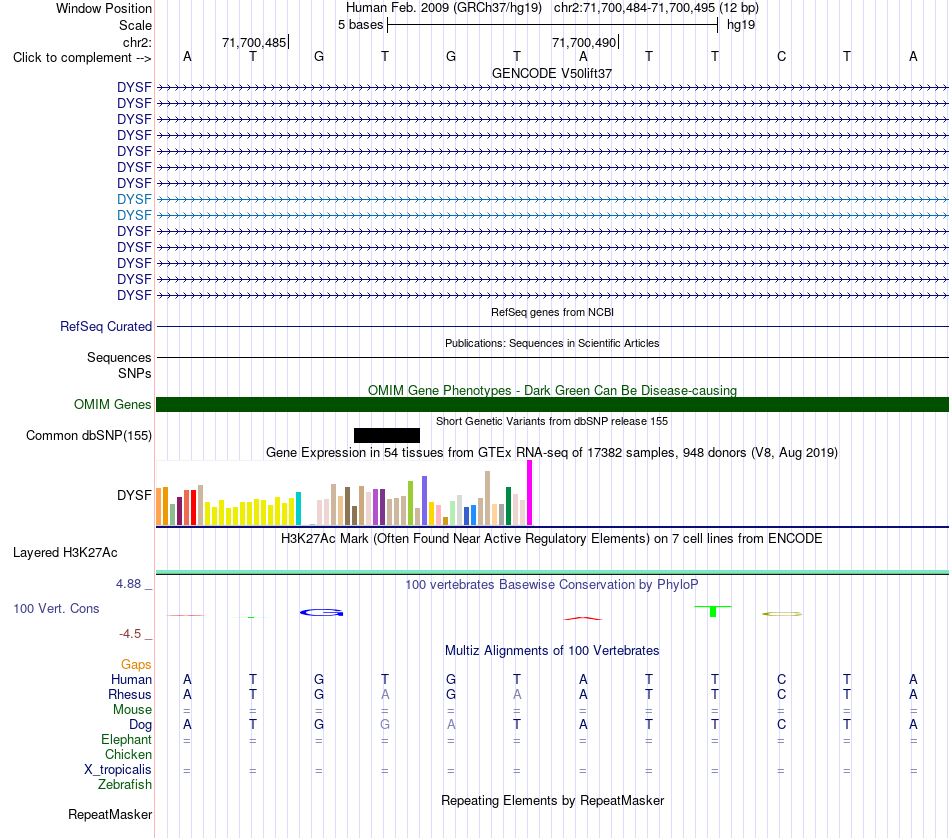Select the Human alignment row label
This screenshot has height=838, width=950.
(131, 679)
